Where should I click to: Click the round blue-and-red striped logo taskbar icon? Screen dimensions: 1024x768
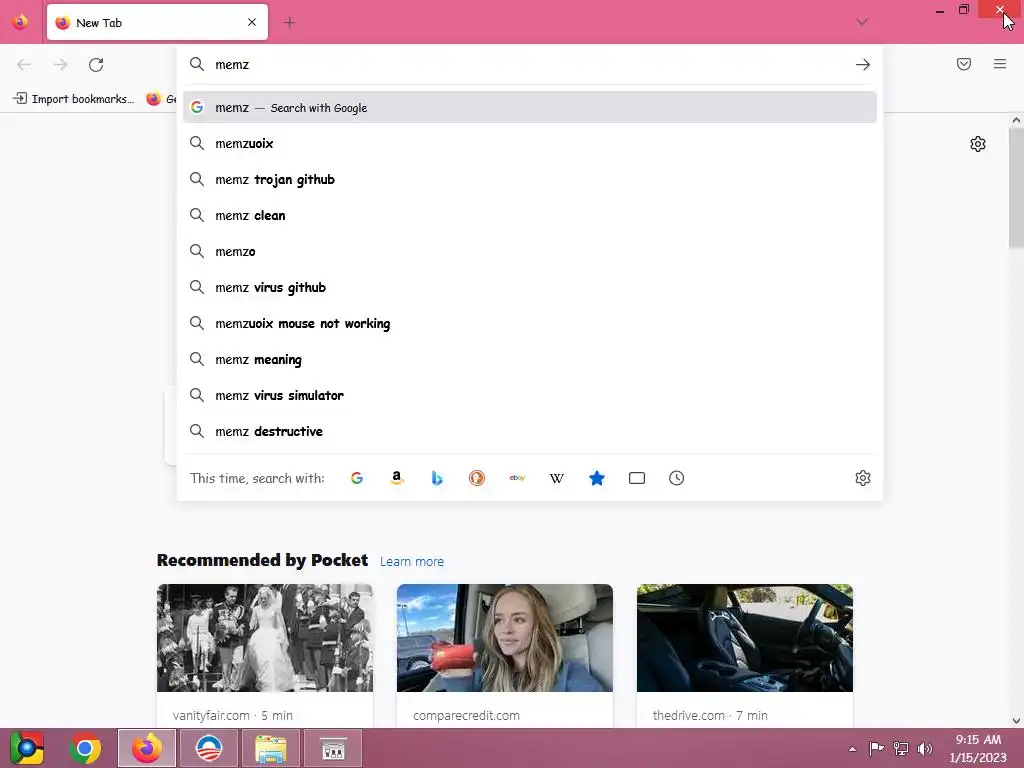(209, 748)
